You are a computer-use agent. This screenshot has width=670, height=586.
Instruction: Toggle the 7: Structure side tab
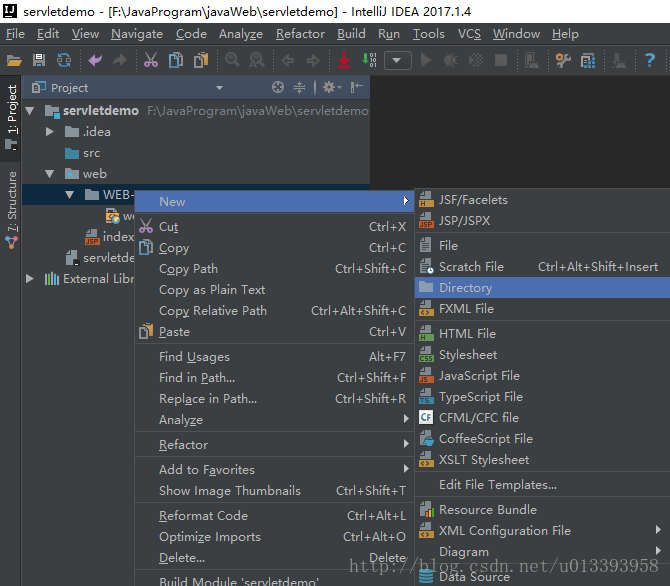[x=11, y=209]
